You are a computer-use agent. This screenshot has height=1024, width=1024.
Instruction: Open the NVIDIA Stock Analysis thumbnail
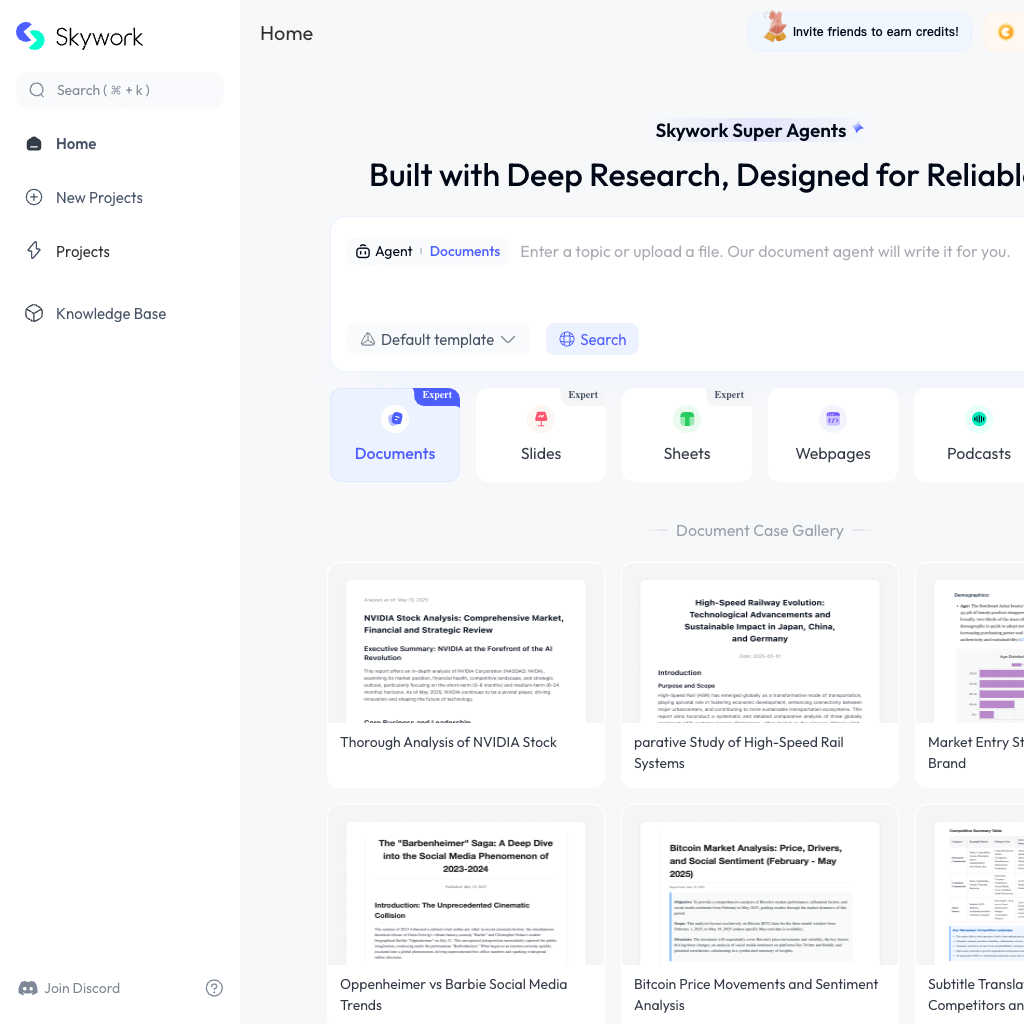(466, 651)
